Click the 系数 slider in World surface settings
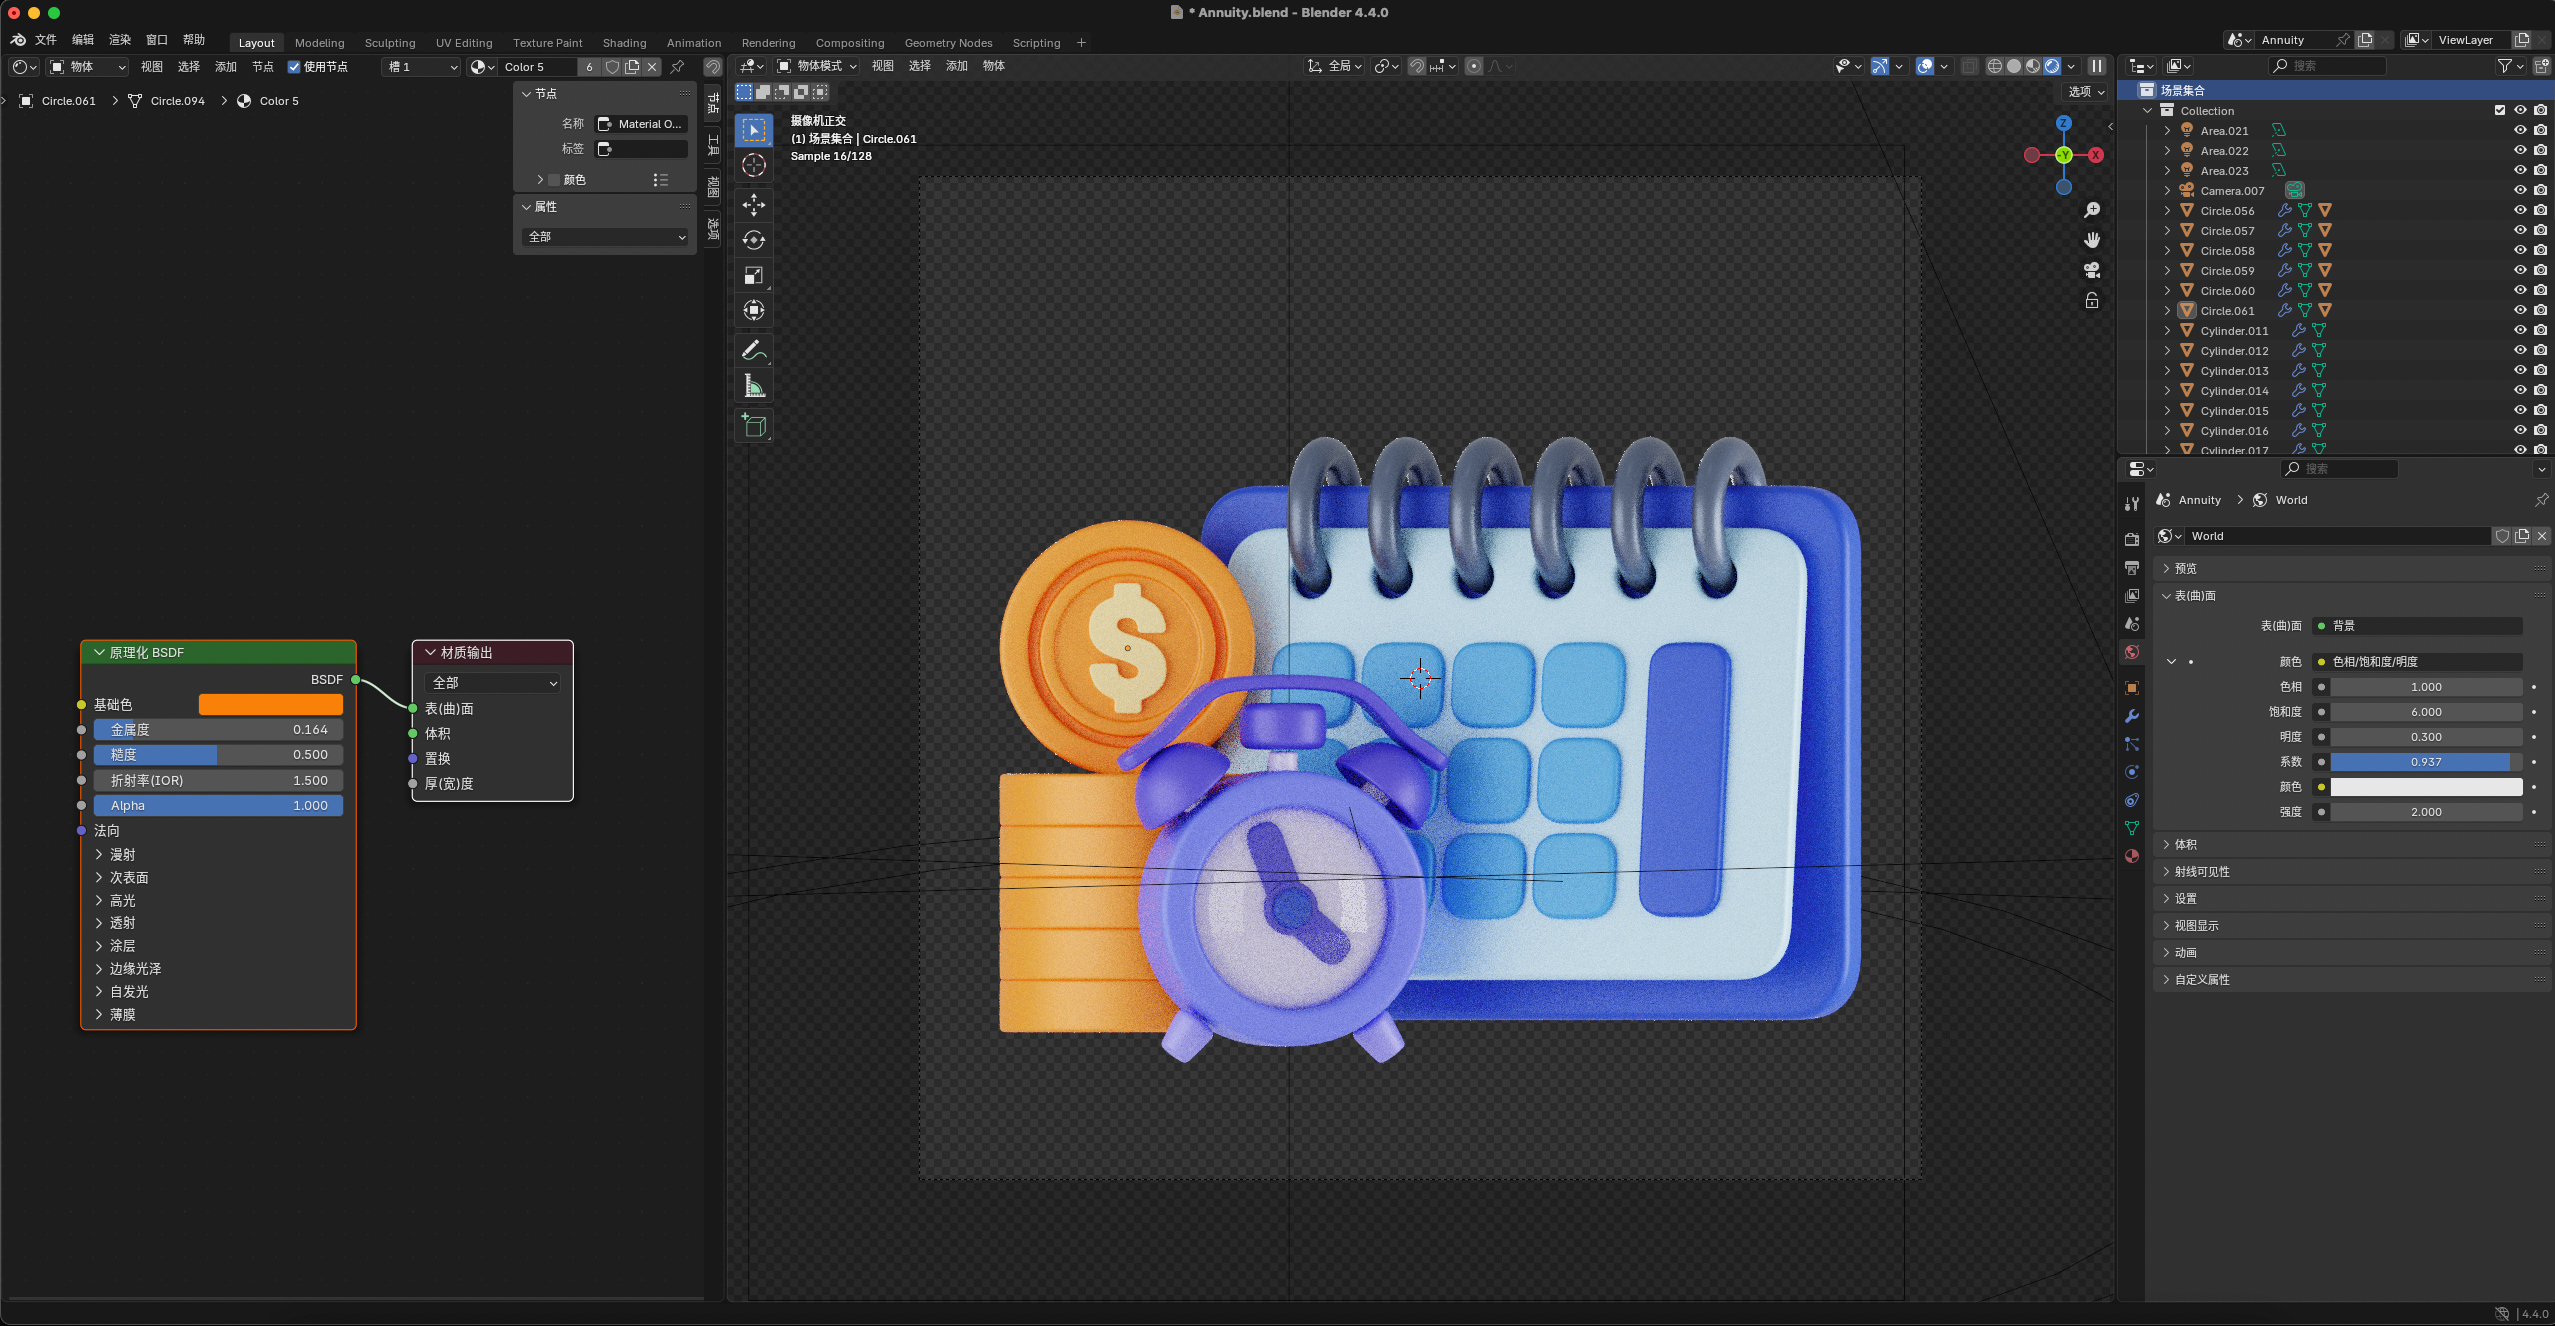Screen dimensions: 2555x1326 [x=2424, y=761]
